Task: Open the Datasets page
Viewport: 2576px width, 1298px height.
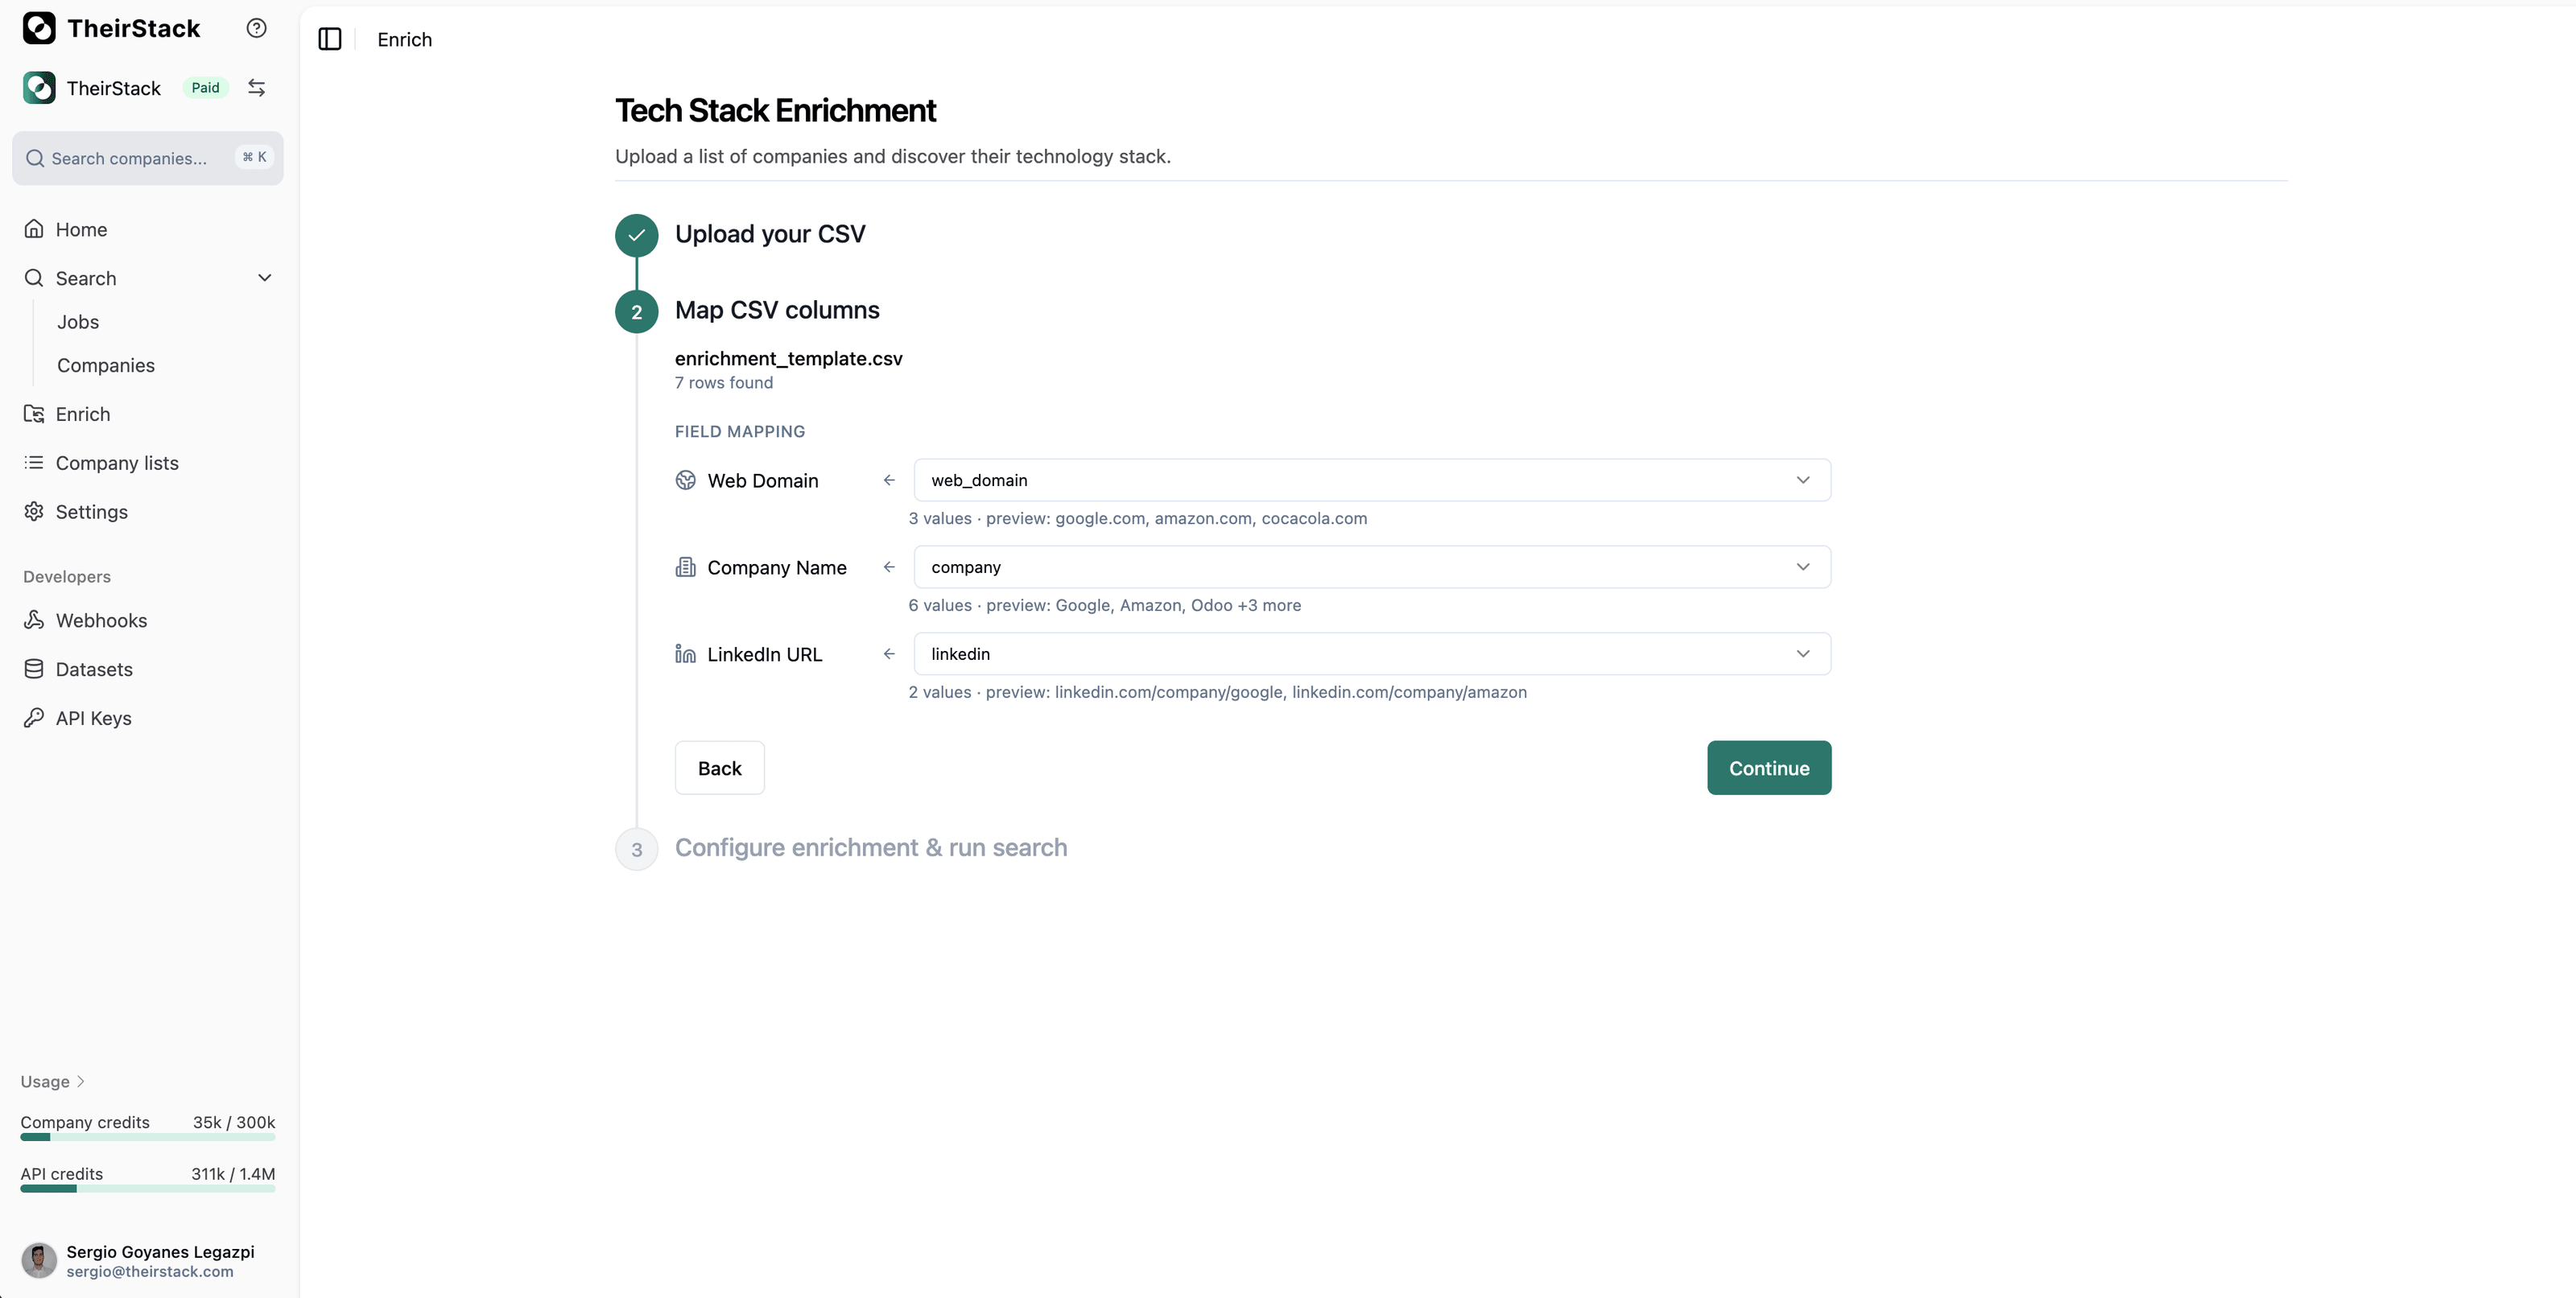Action: point(94,669)
